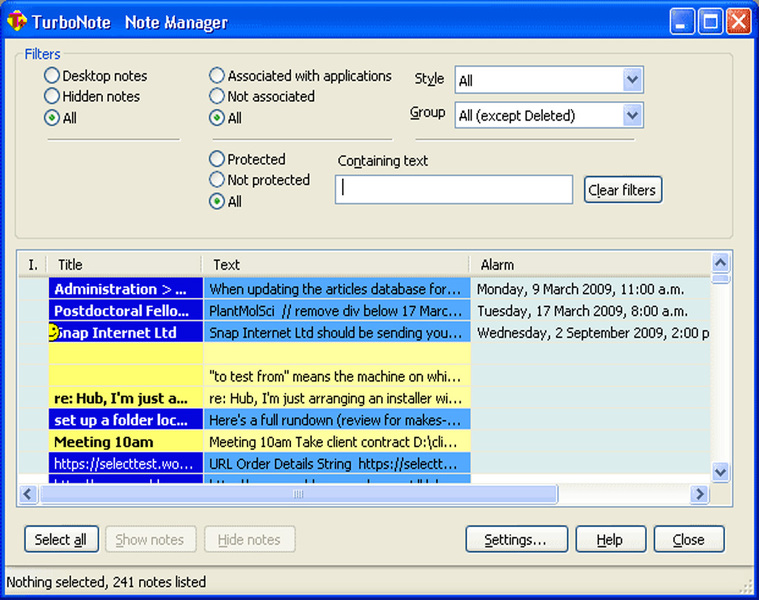The height and width of the screenshot is (600, 759).
Task: Click text 'PlantMolSci // remove div below 17 Marc...'
Action: [335, 311]
